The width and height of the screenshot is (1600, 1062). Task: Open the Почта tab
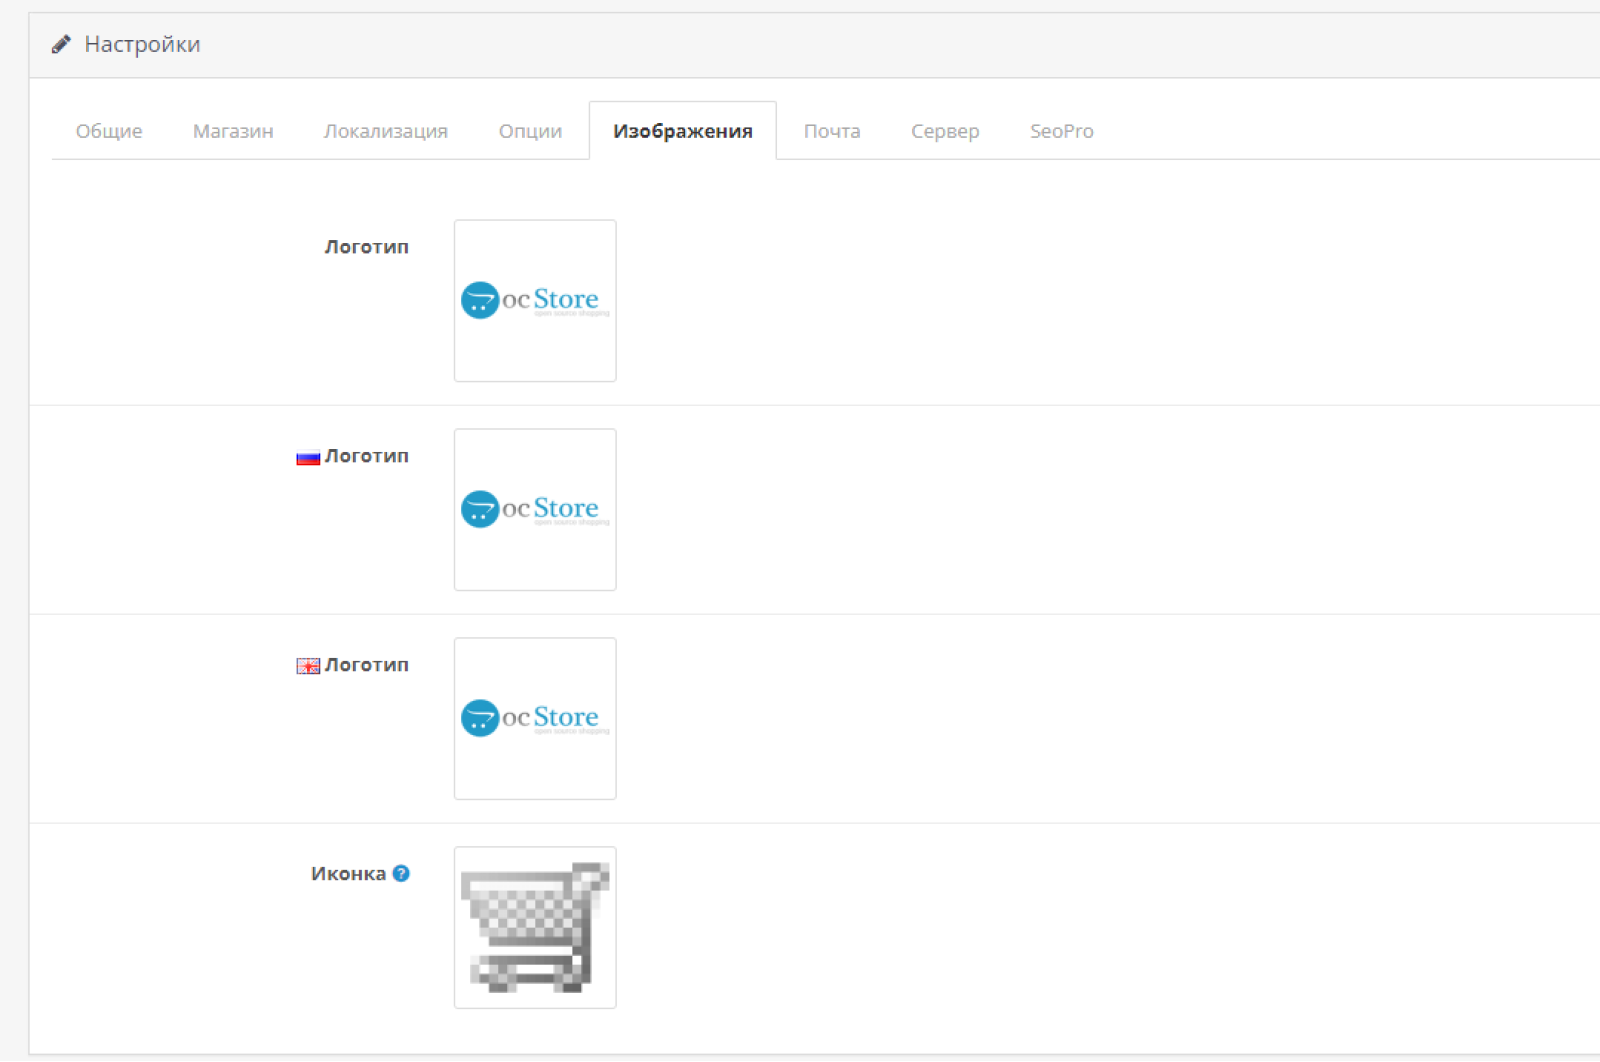coord(832,131)
